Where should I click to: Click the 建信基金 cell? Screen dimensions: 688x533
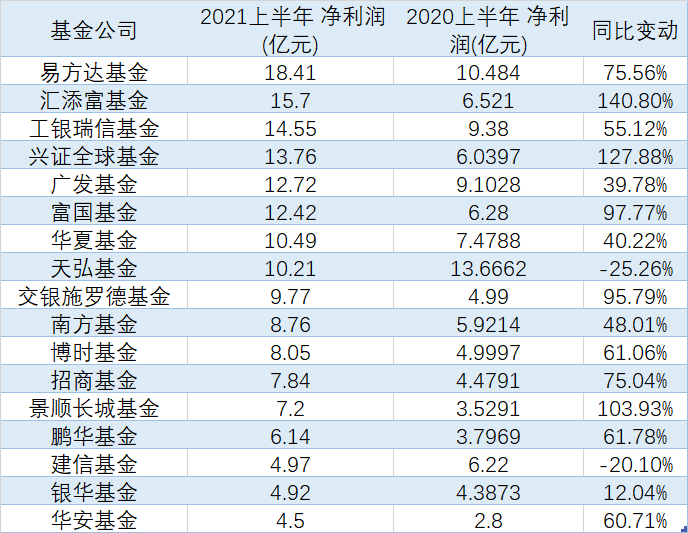pyautogui.click(x=94, y=463)
